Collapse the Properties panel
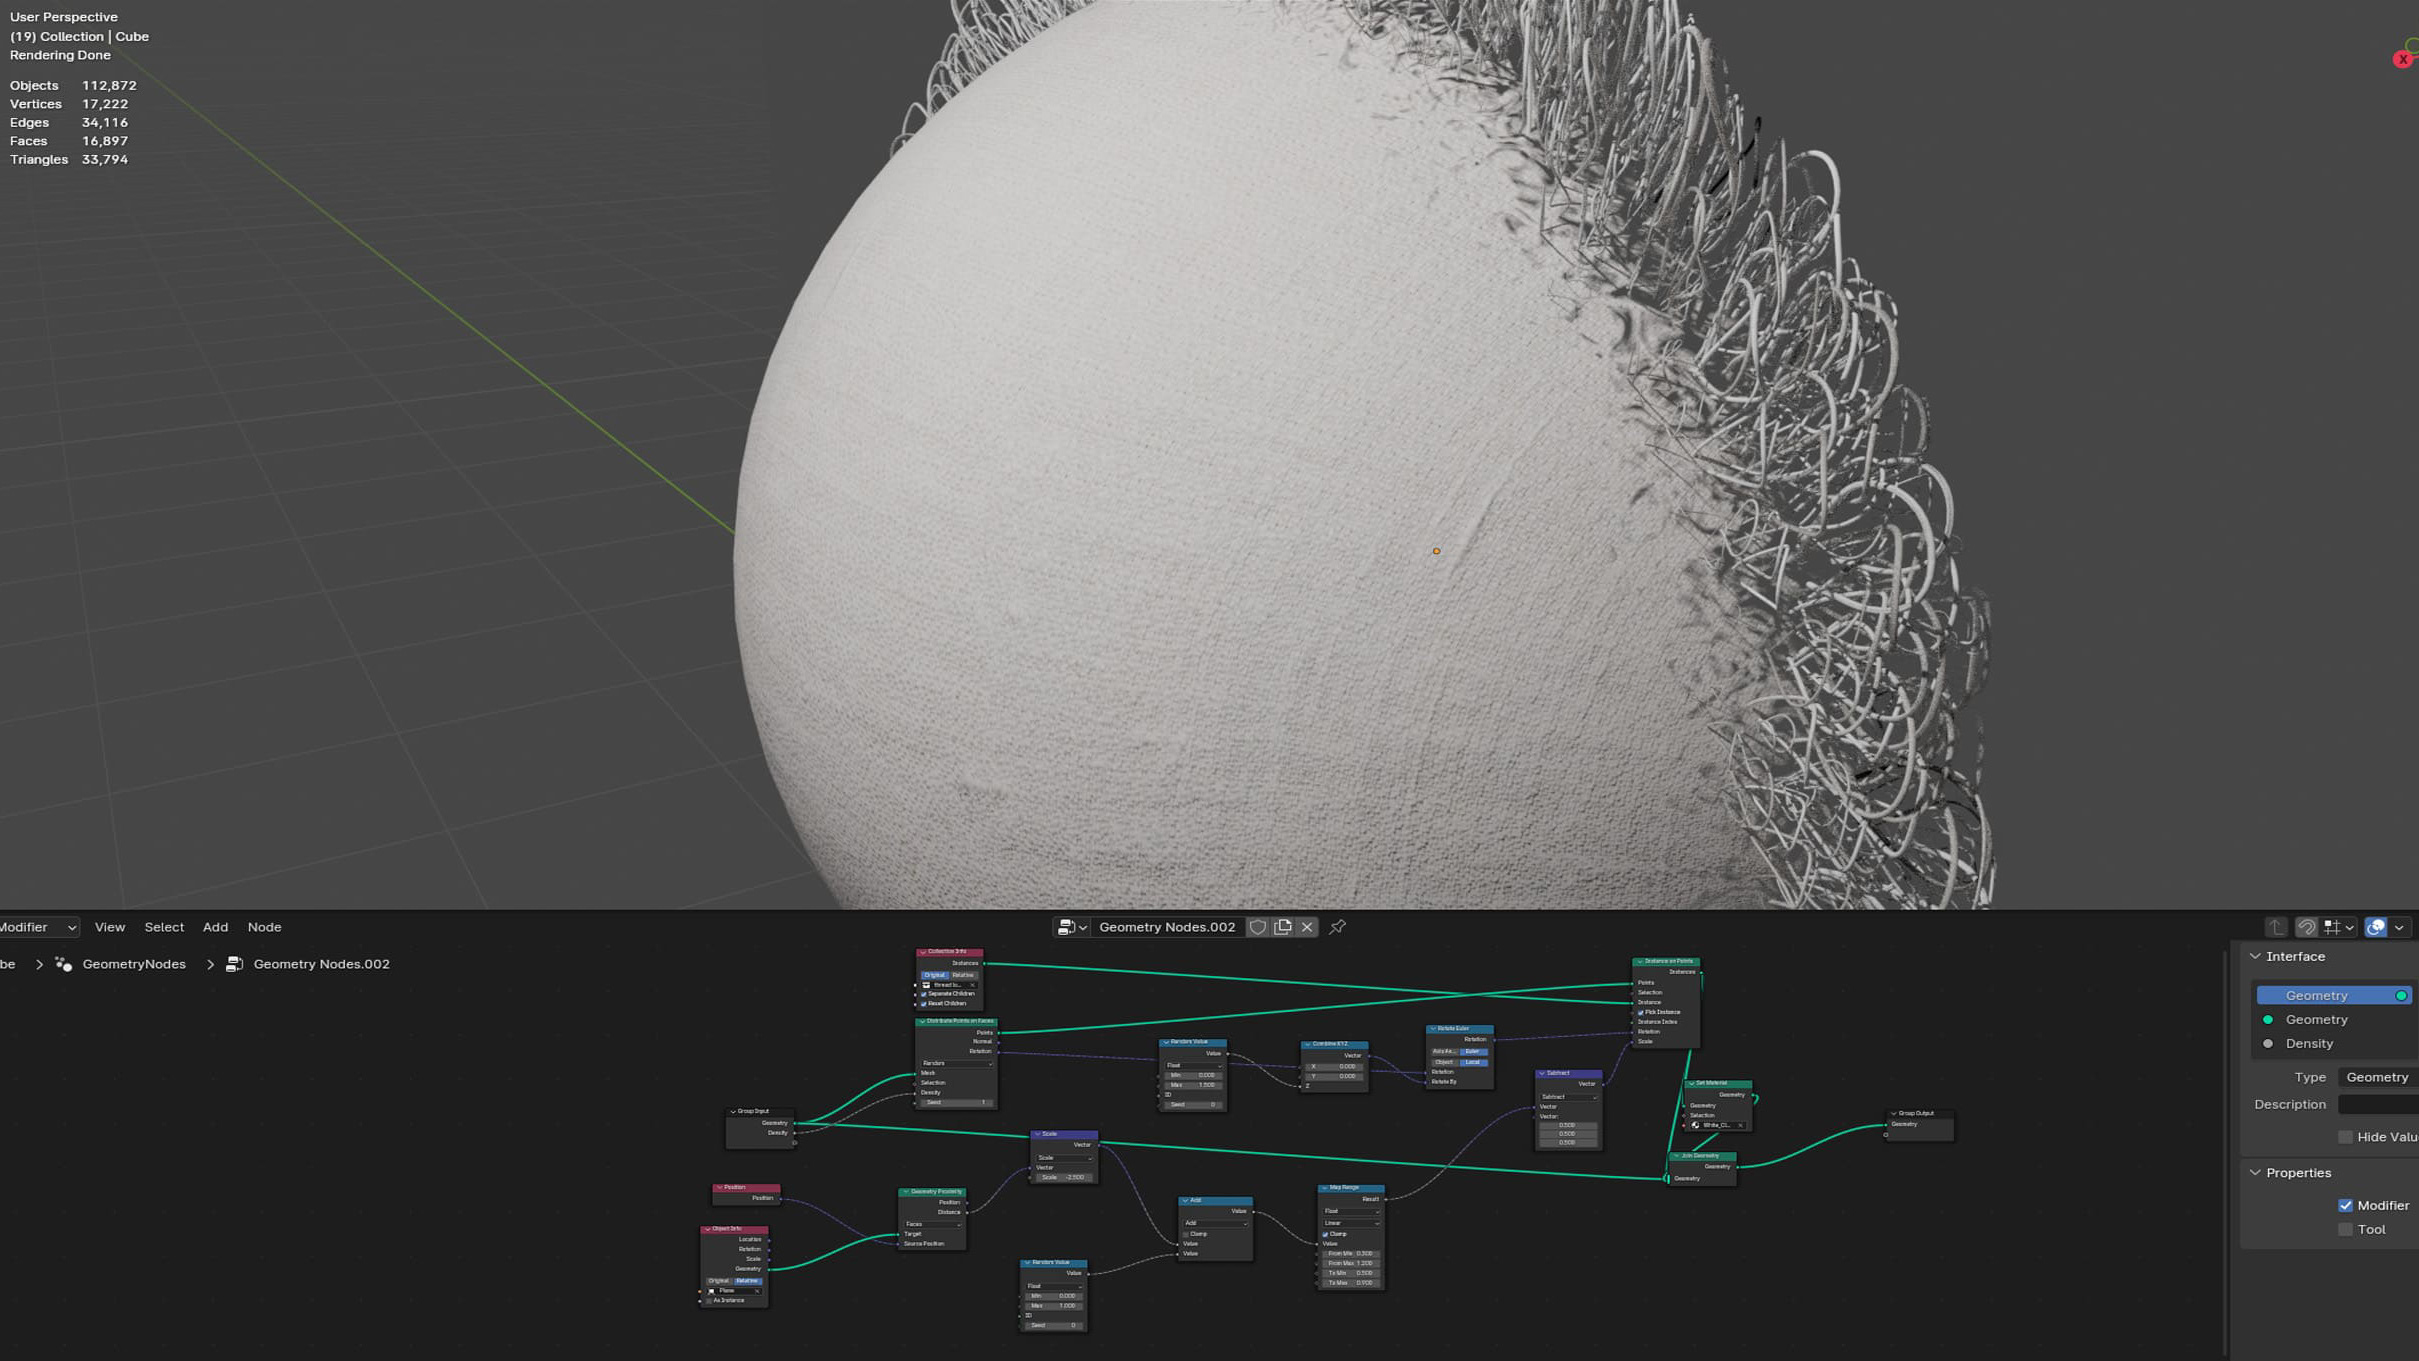 [2255, 1172]
